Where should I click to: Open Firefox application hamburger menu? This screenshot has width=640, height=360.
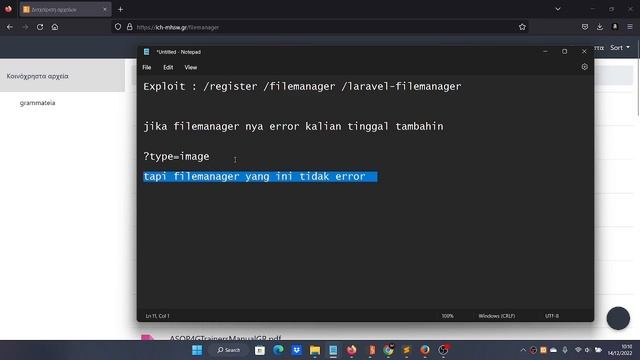point(630,27)
